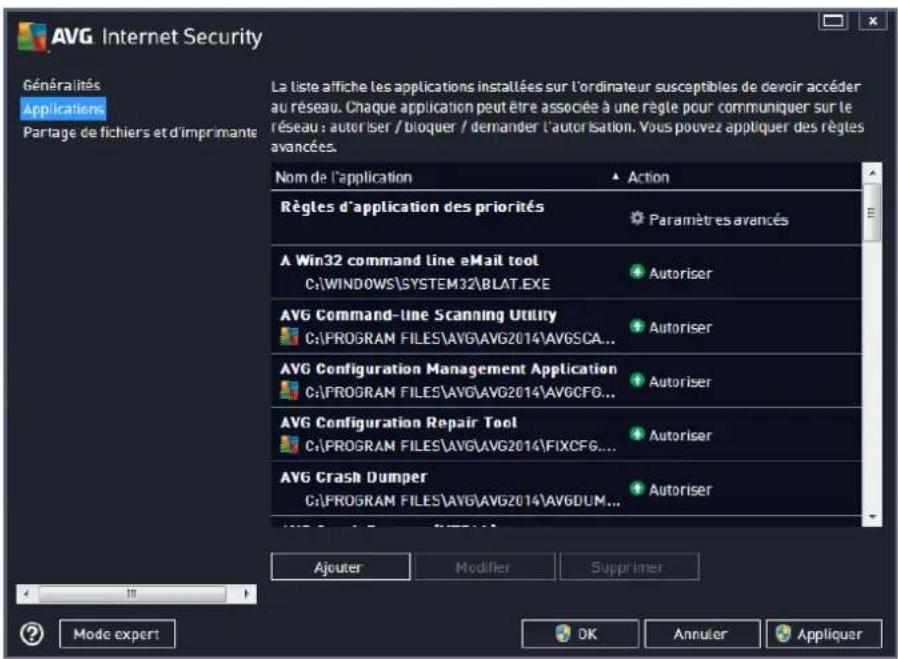The image size is (898, 659).
Task: Select AVG Configuration Management Application row
Action: pyautogui.click(x=566, y=381)
